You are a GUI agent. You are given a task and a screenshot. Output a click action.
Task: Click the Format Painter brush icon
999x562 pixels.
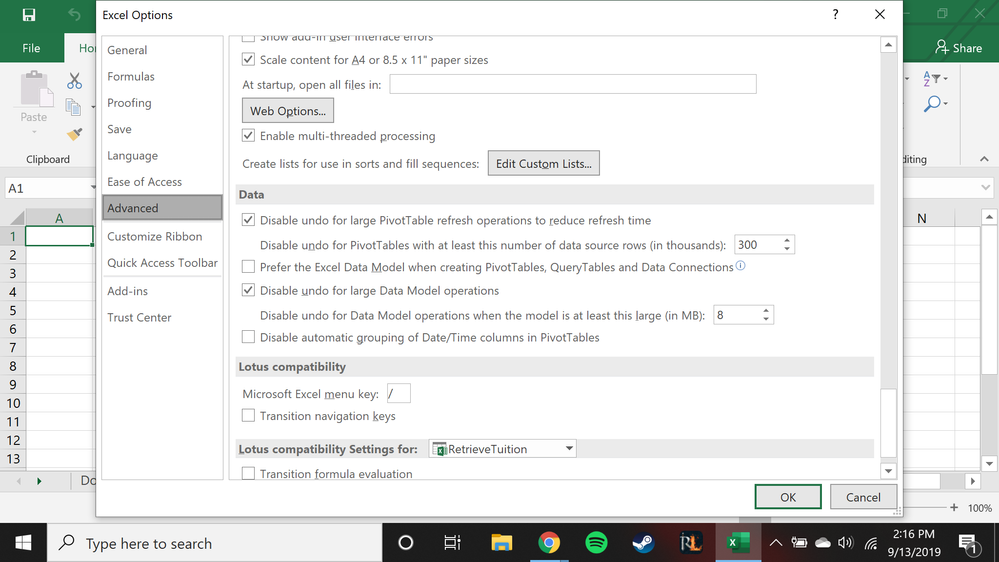75,134
